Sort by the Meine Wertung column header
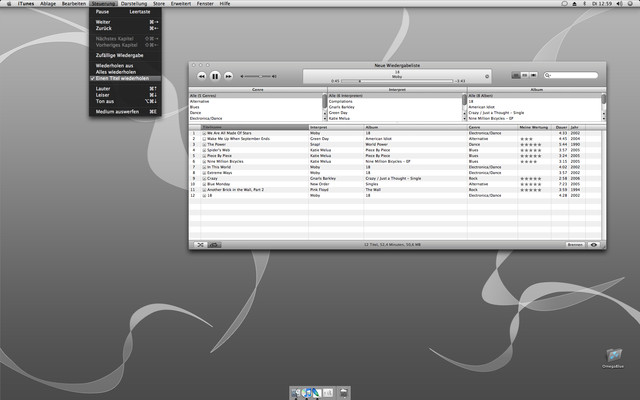Image resolution: width=640 pixels, height=400 pixels. click(534, 127)
